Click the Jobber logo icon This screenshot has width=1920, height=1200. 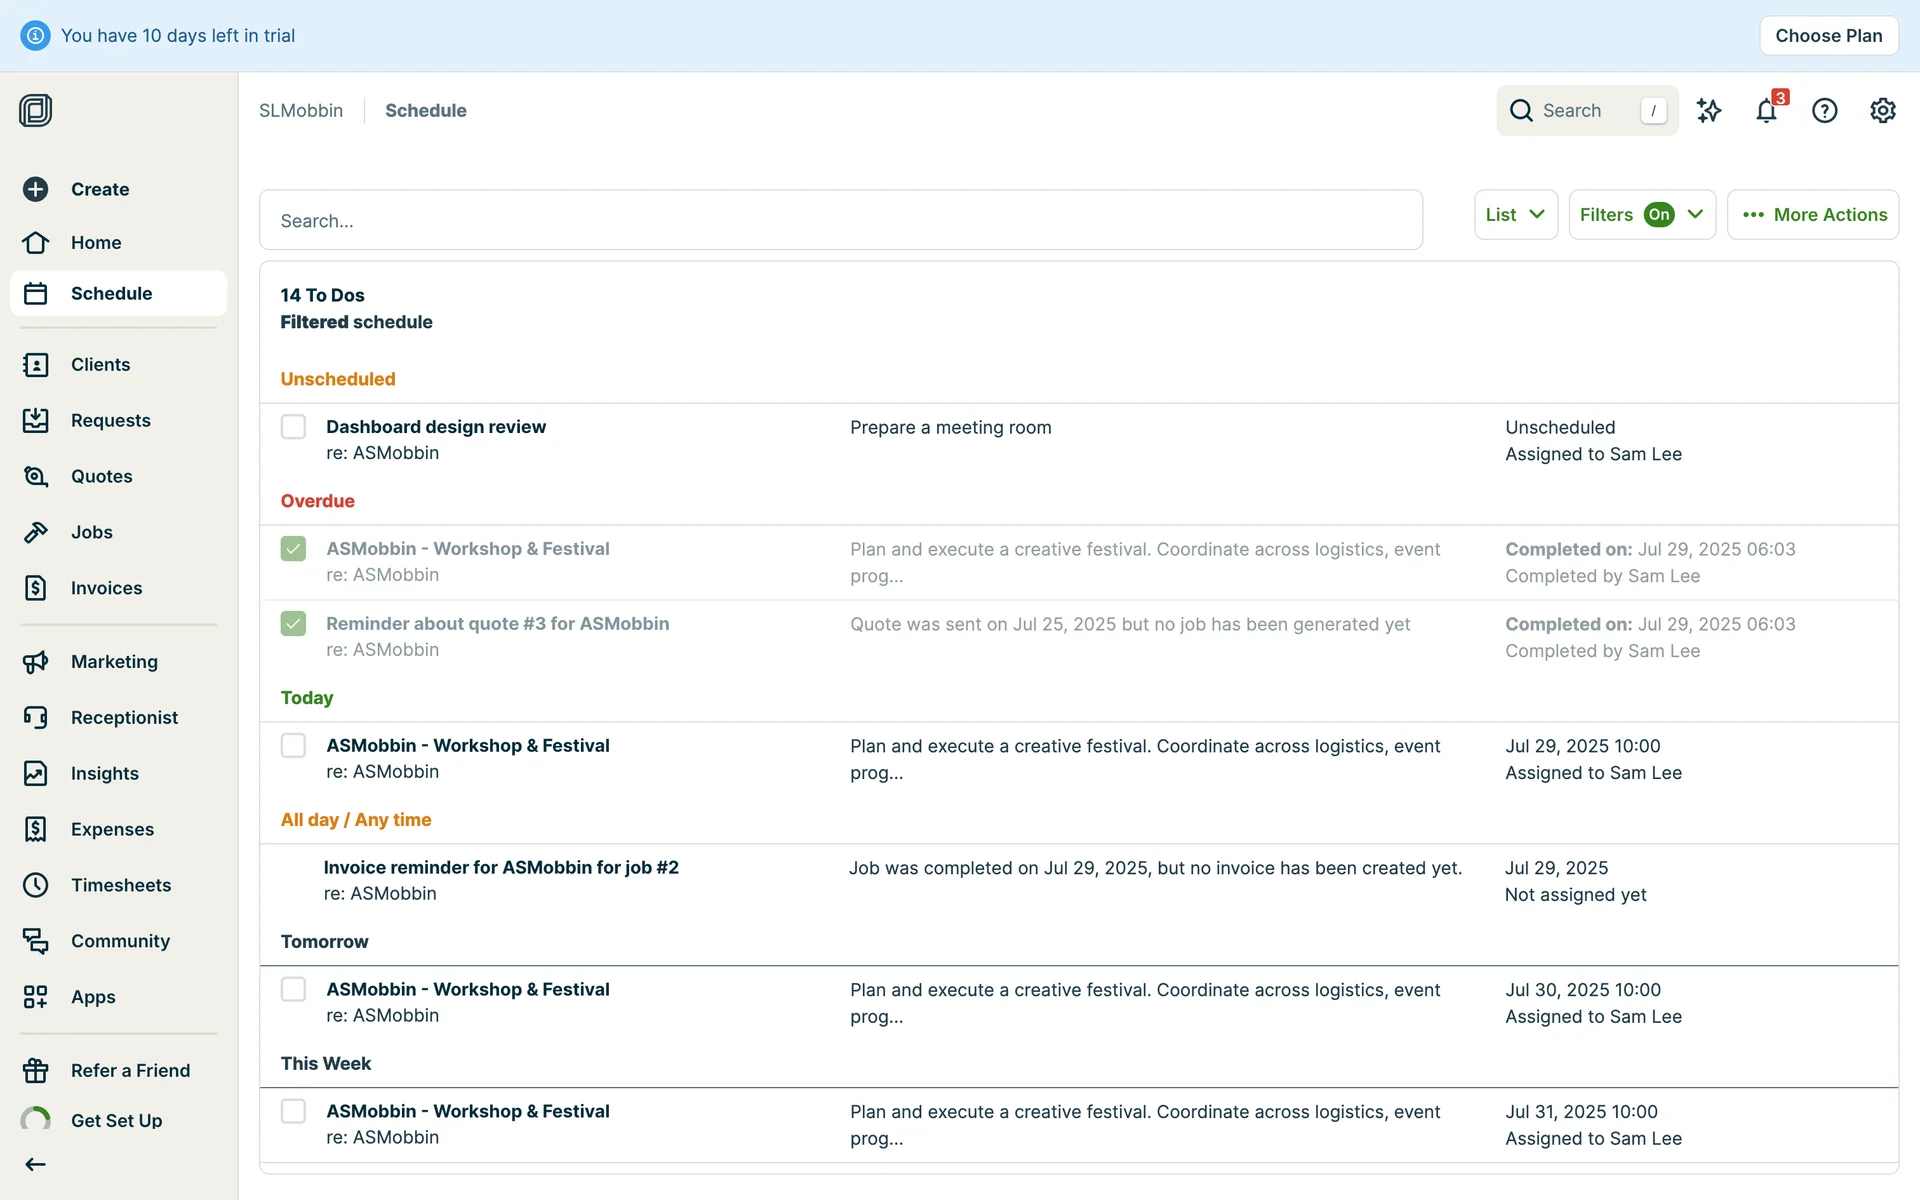point(36,110)
